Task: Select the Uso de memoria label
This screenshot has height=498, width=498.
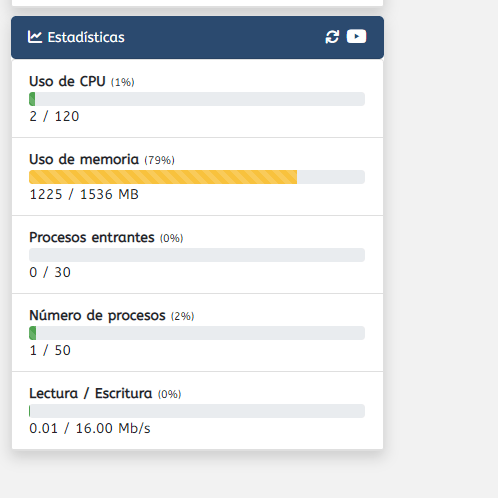Action: 84,159
